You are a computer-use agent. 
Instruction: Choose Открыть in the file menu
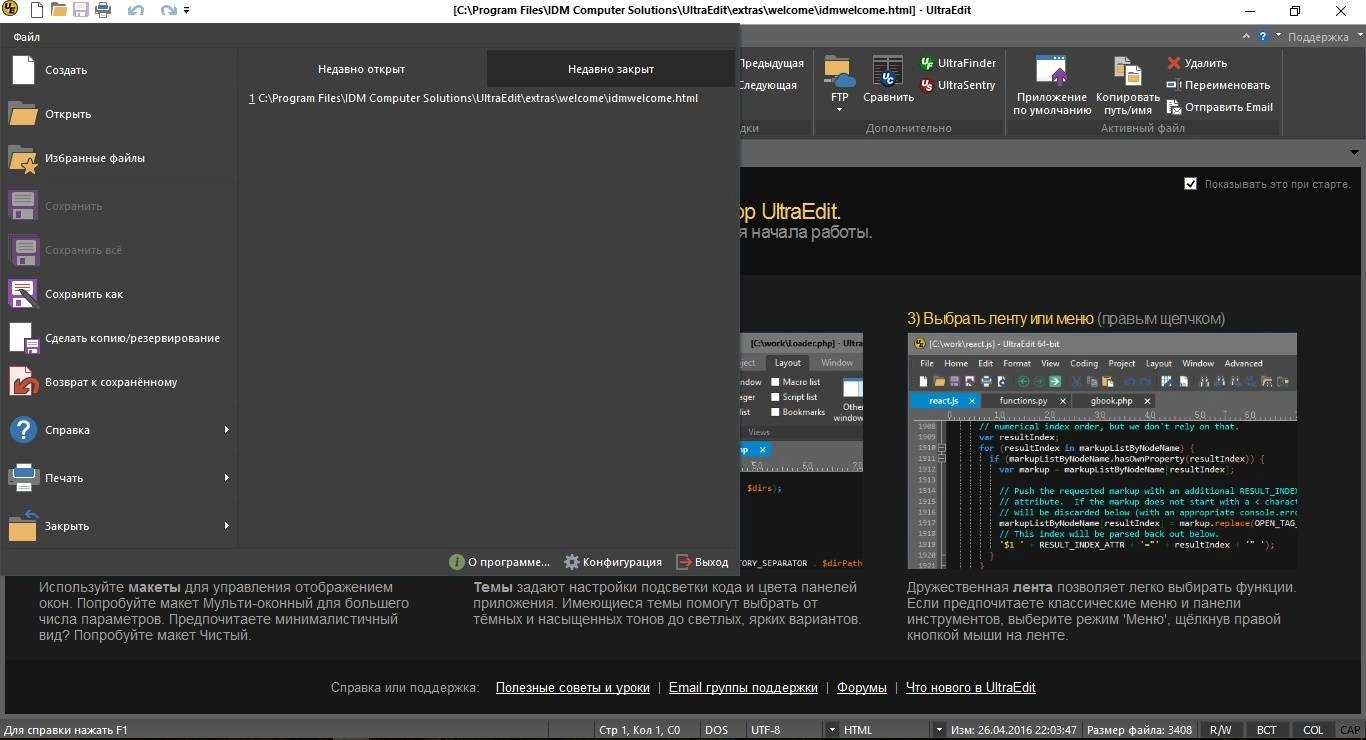[x=119, y=114]
